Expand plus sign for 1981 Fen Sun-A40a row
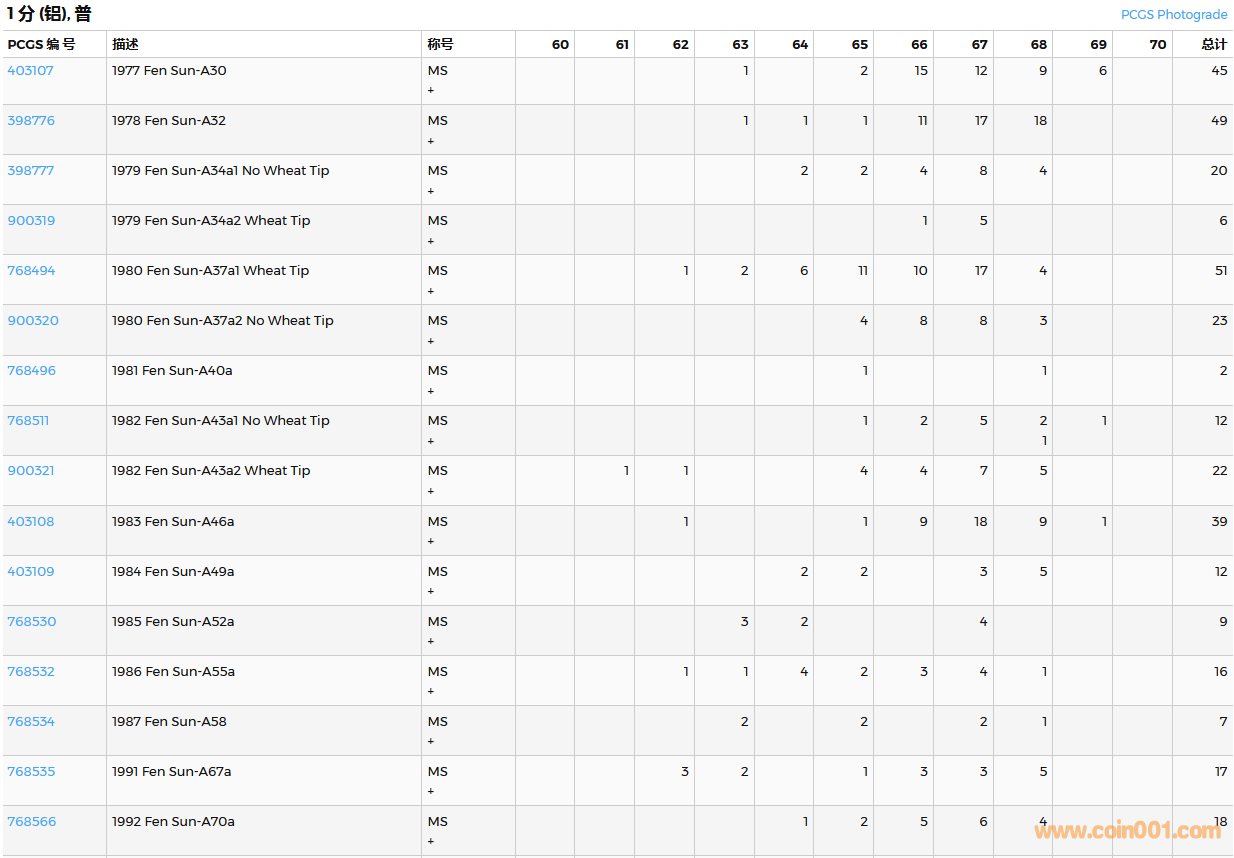Viewport: 1234px width, 858px height. (431, 391)
